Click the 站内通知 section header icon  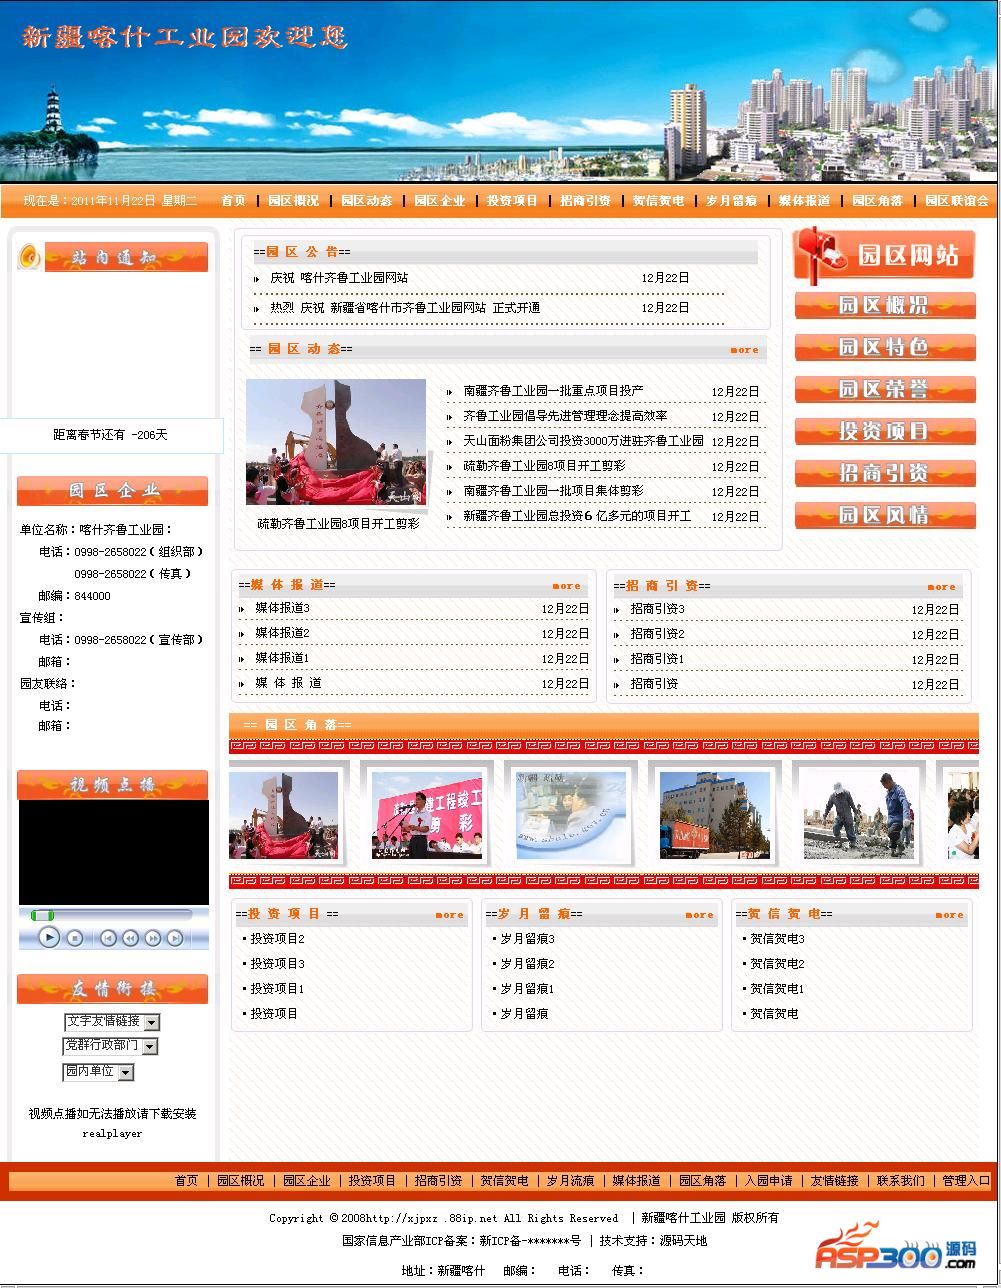[x=30, y=257]
